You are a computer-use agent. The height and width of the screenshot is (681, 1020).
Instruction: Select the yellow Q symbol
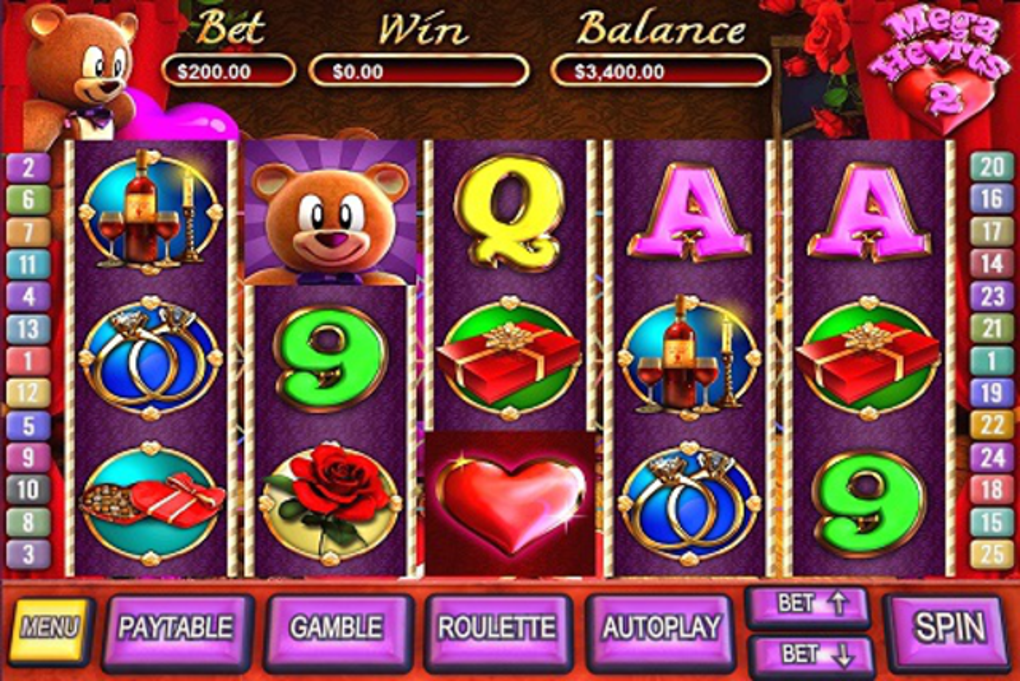[x=510, y=213]
